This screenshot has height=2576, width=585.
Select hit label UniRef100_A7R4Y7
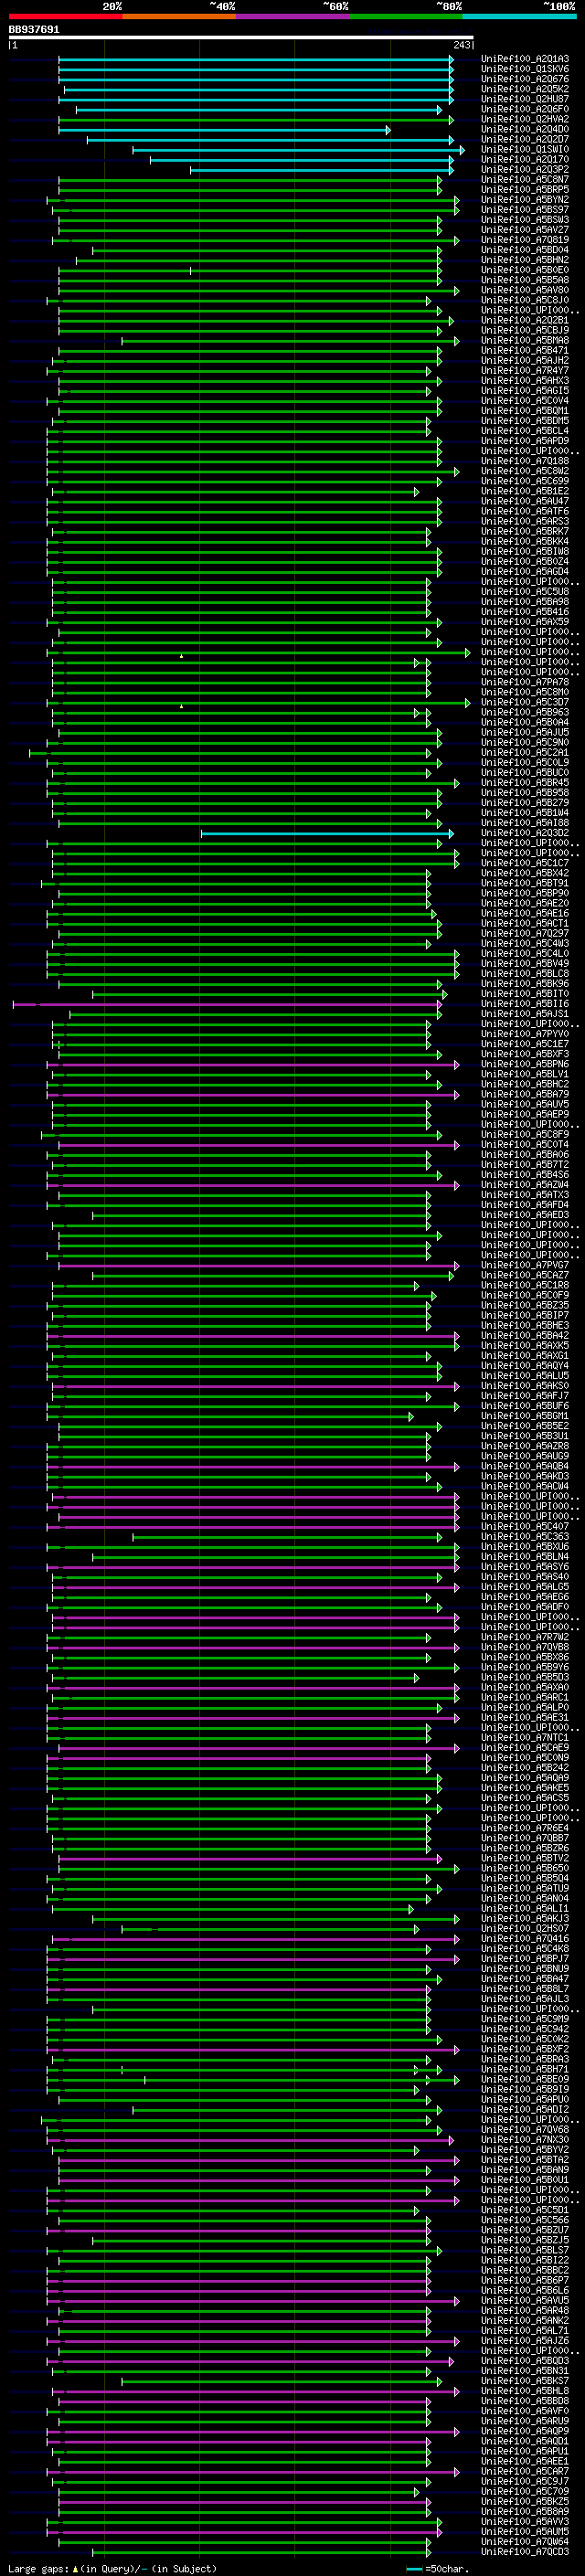point(525,371)
